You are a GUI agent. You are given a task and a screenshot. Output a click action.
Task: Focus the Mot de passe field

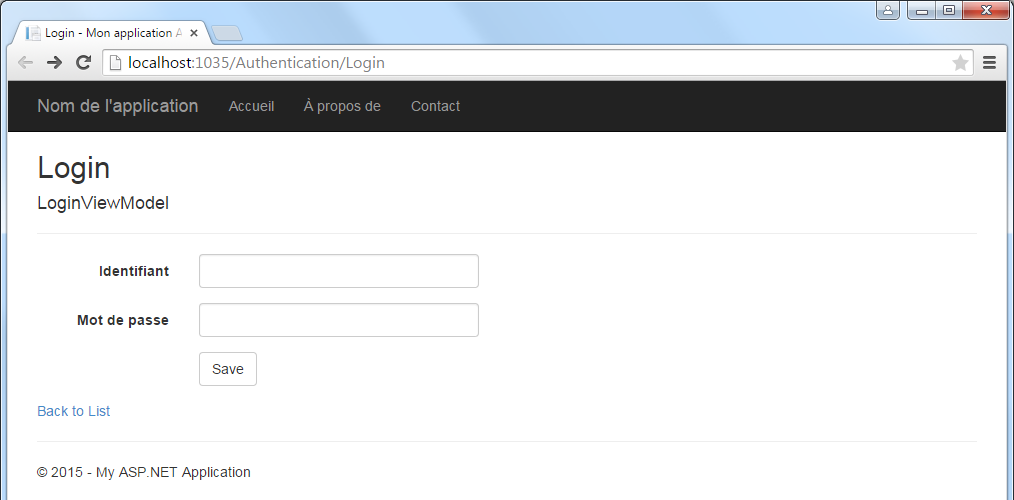coord(339,320)
